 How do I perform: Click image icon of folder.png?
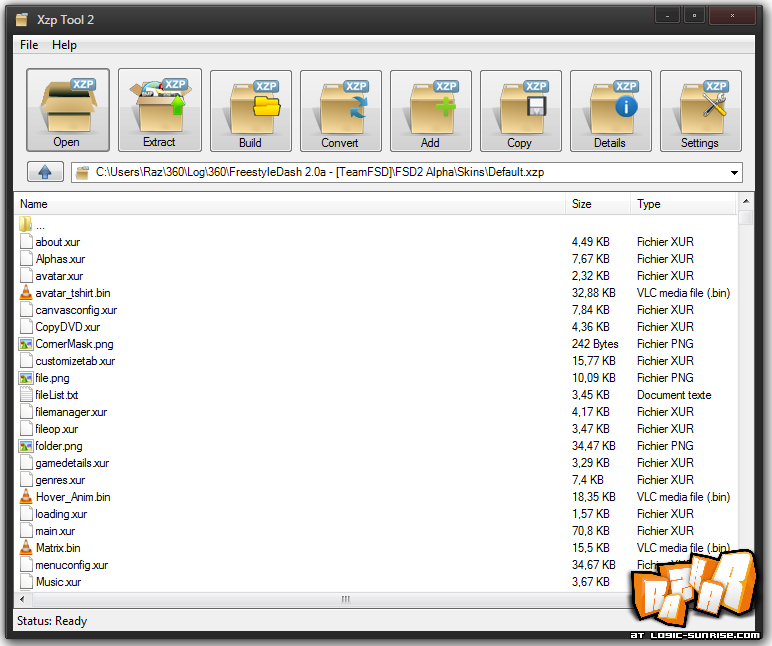point(26,446)
